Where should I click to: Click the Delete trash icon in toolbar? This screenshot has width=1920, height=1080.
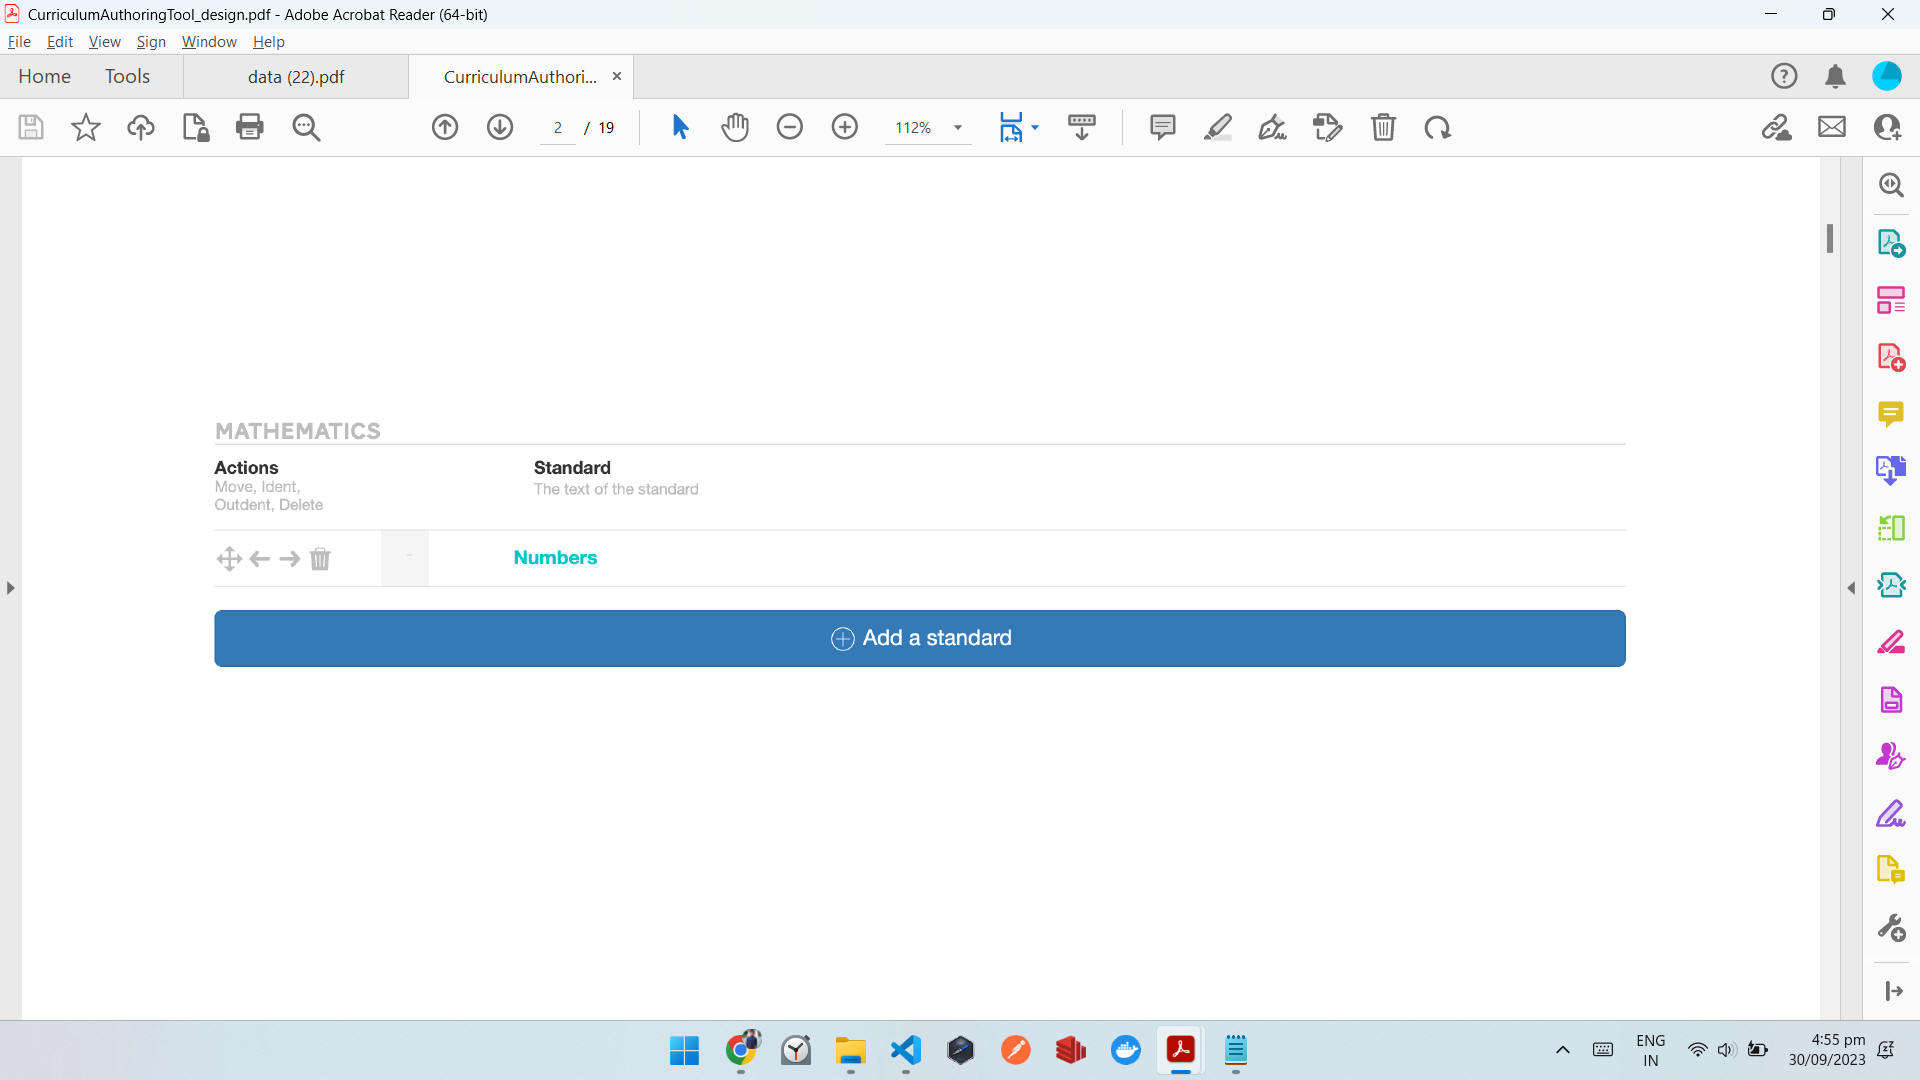coord(1383,127)
